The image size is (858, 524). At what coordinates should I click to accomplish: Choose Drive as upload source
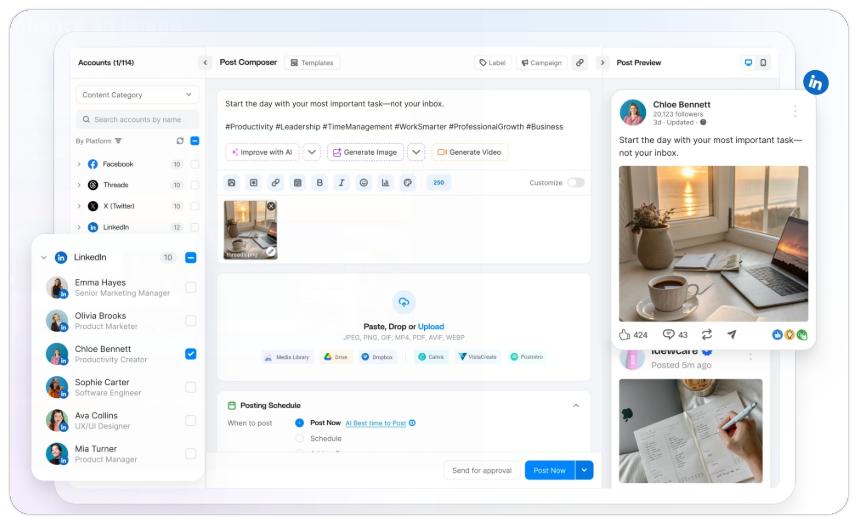336,357
